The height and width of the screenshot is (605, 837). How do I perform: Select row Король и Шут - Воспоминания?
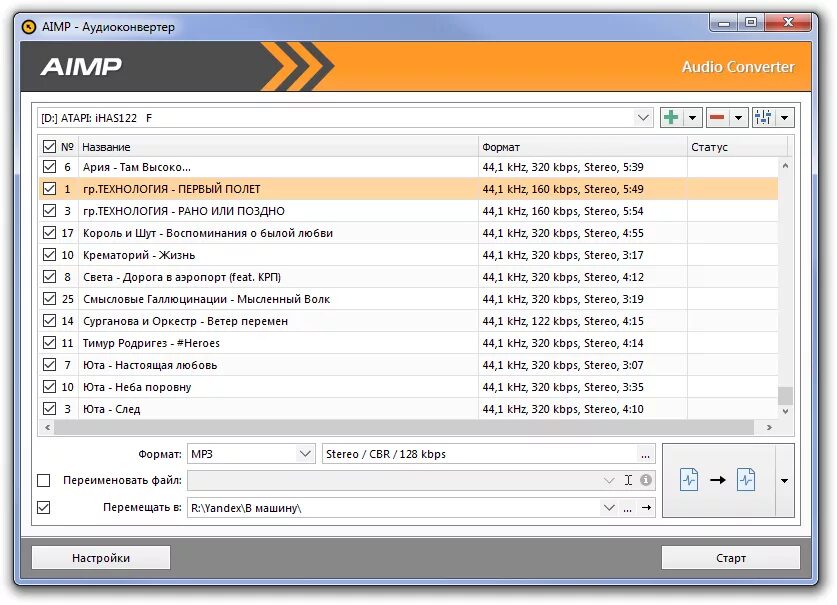408,233
